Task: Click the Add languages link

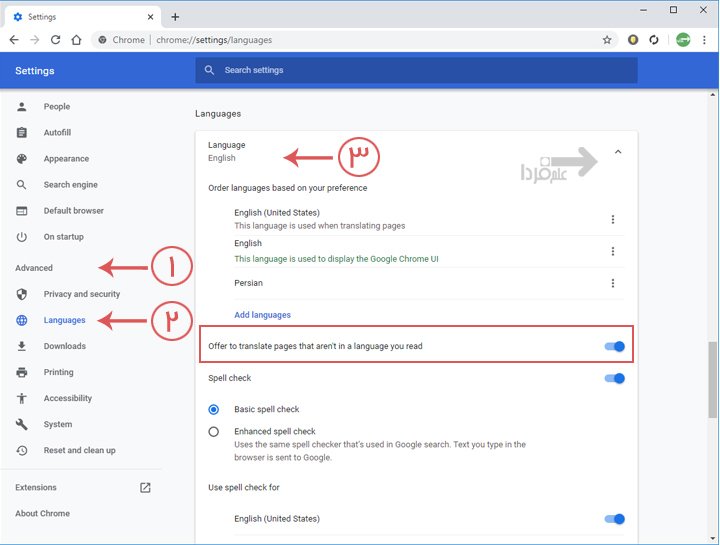Action: (262, 315)
